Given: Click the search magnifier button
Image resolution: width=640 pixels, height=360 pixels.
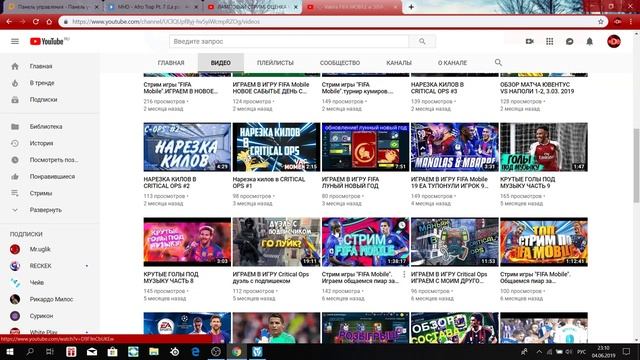Looking at the screenshot, I should click(x=422, y=41).
